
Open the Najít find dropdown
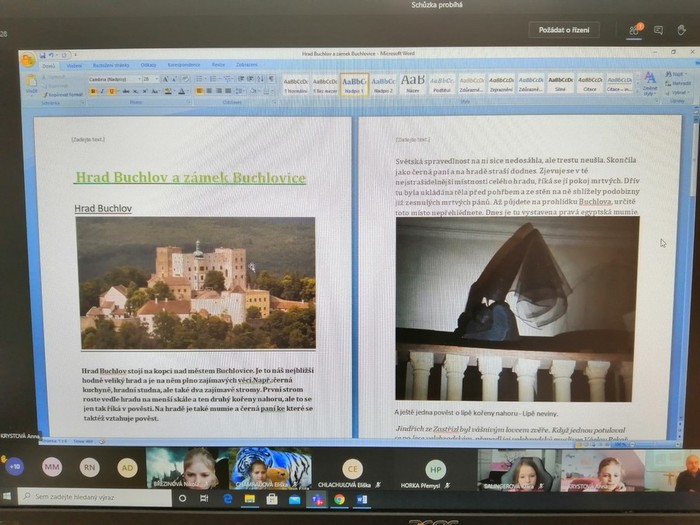pyautogui.click(x=676, y=74)
